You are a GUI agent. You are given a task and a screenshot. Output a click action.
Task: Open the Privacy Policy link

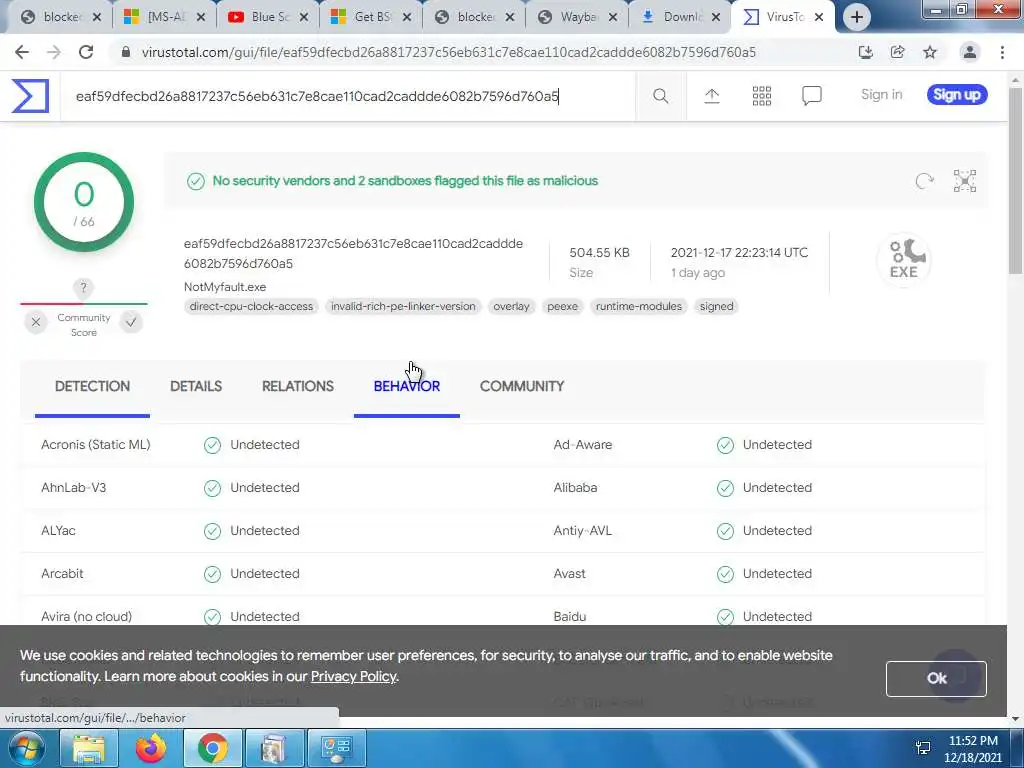coord(353,677)
